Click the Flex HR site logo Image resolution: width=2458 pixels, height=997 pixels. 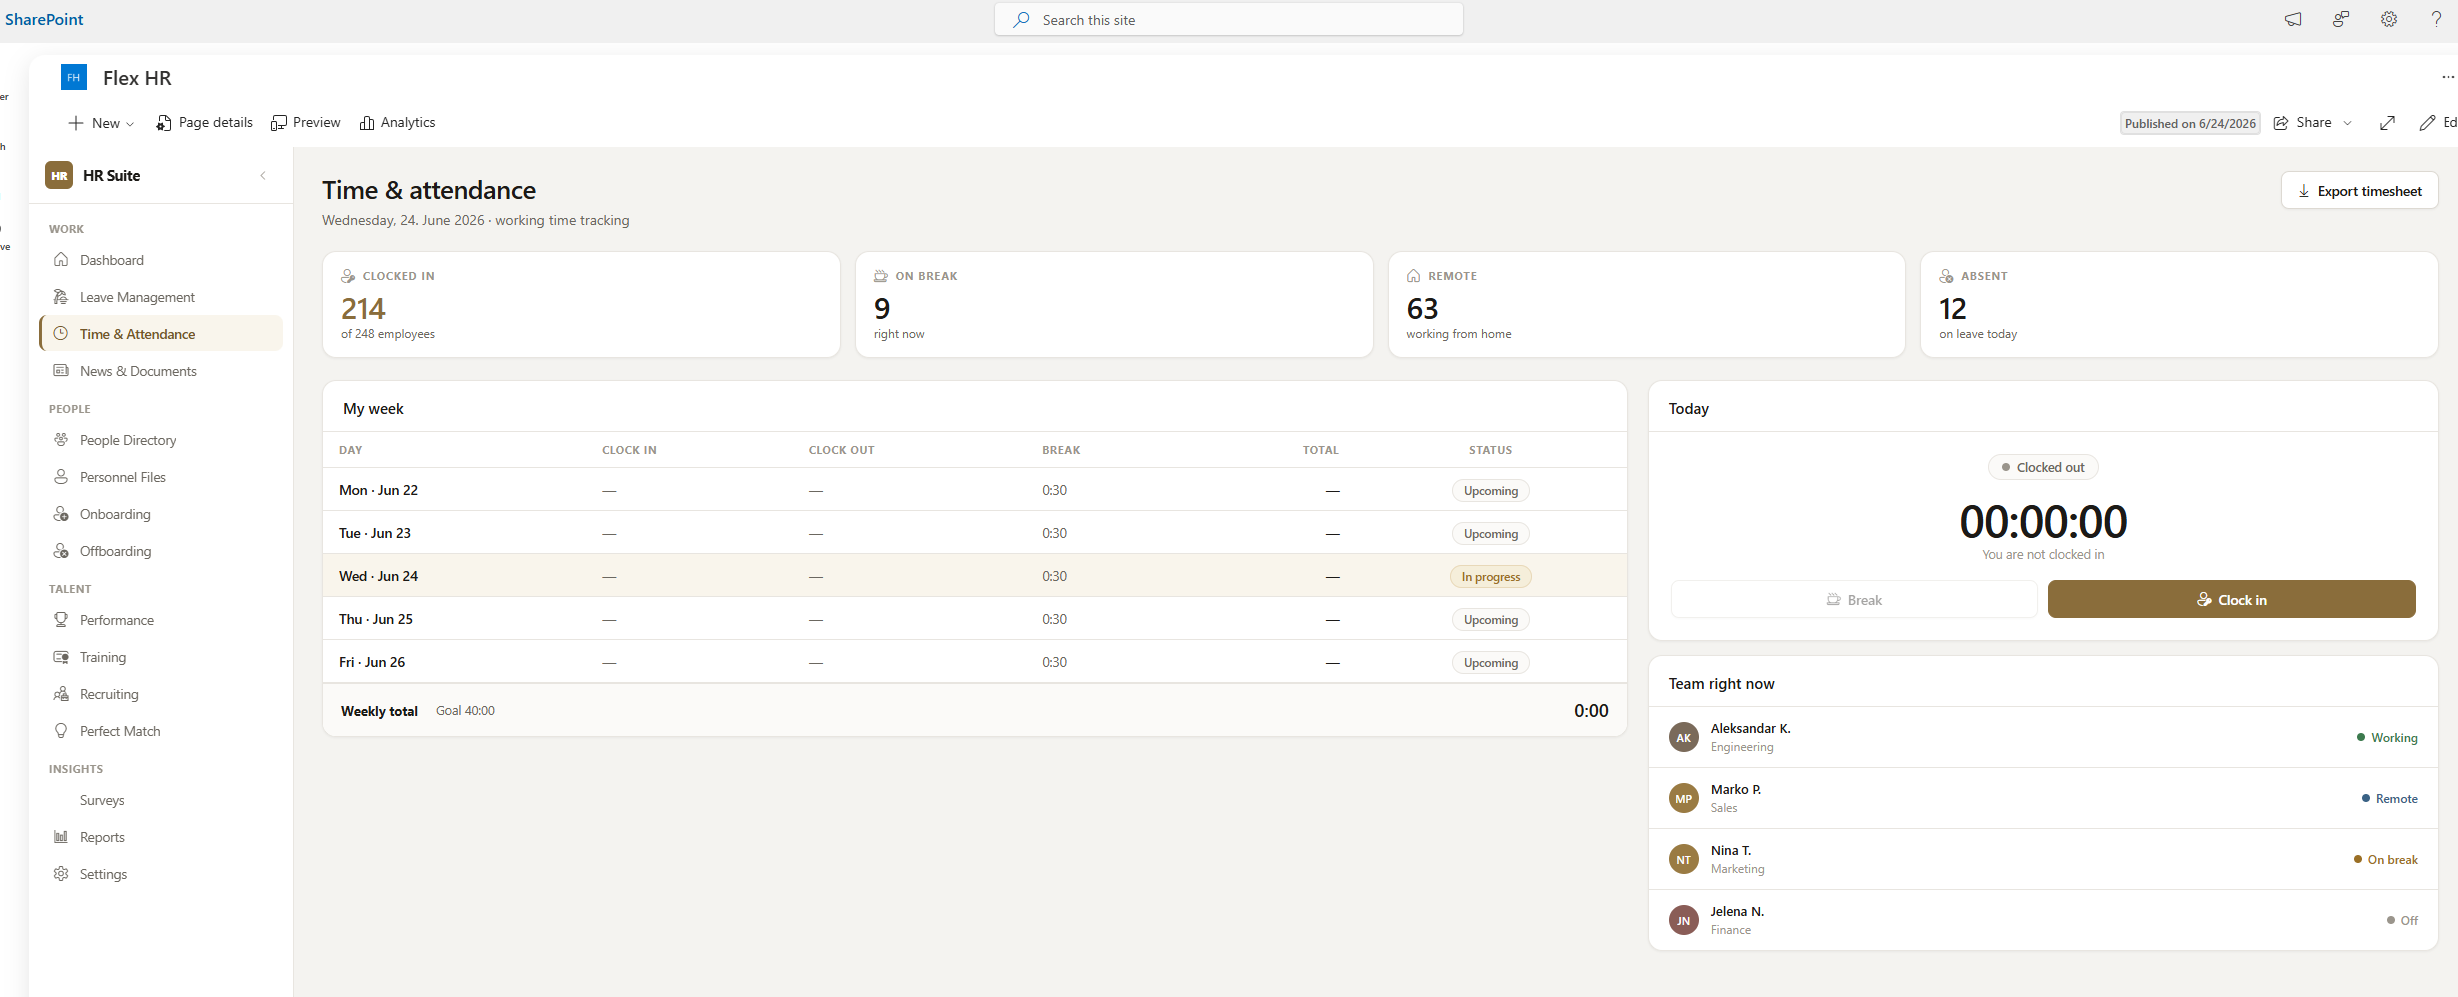coord(73,77)
